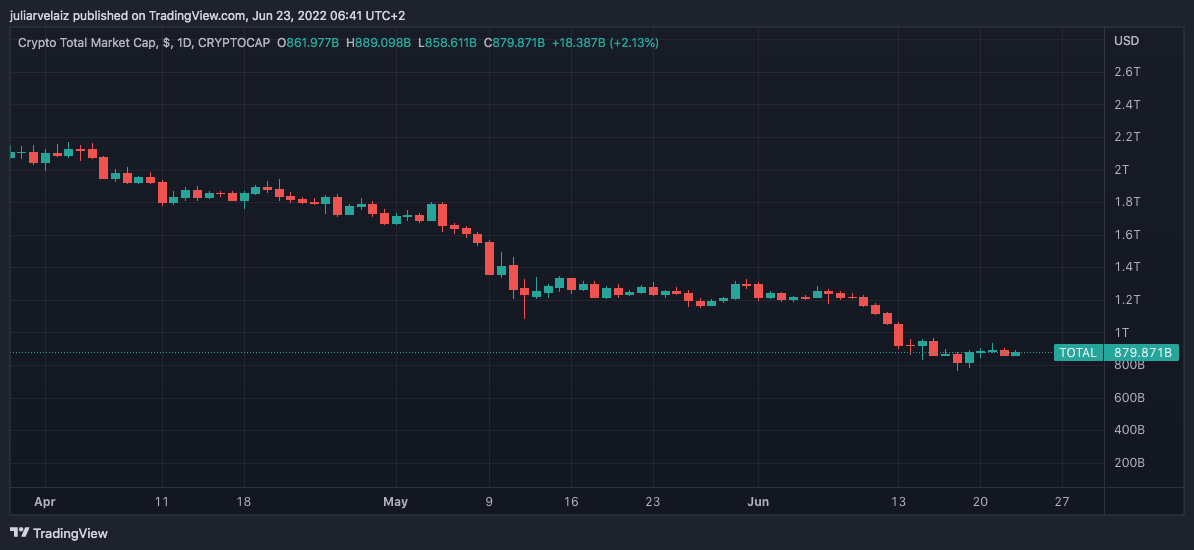Select the close value C879.871B in legend
1194x550 pixels.
pyautogui.click(x=517, y=43)
